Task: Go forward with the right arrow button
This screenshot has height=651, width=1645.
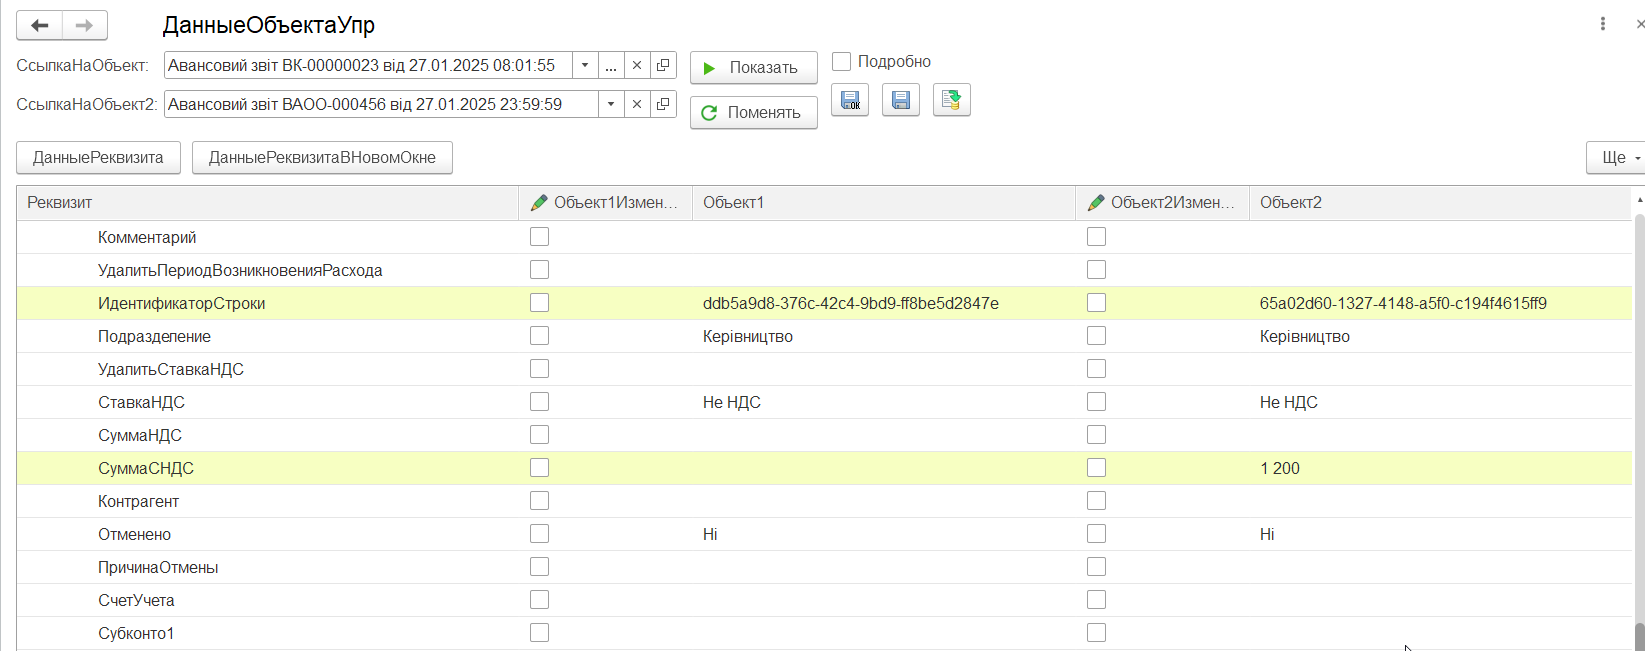Action: coord(85,25)
